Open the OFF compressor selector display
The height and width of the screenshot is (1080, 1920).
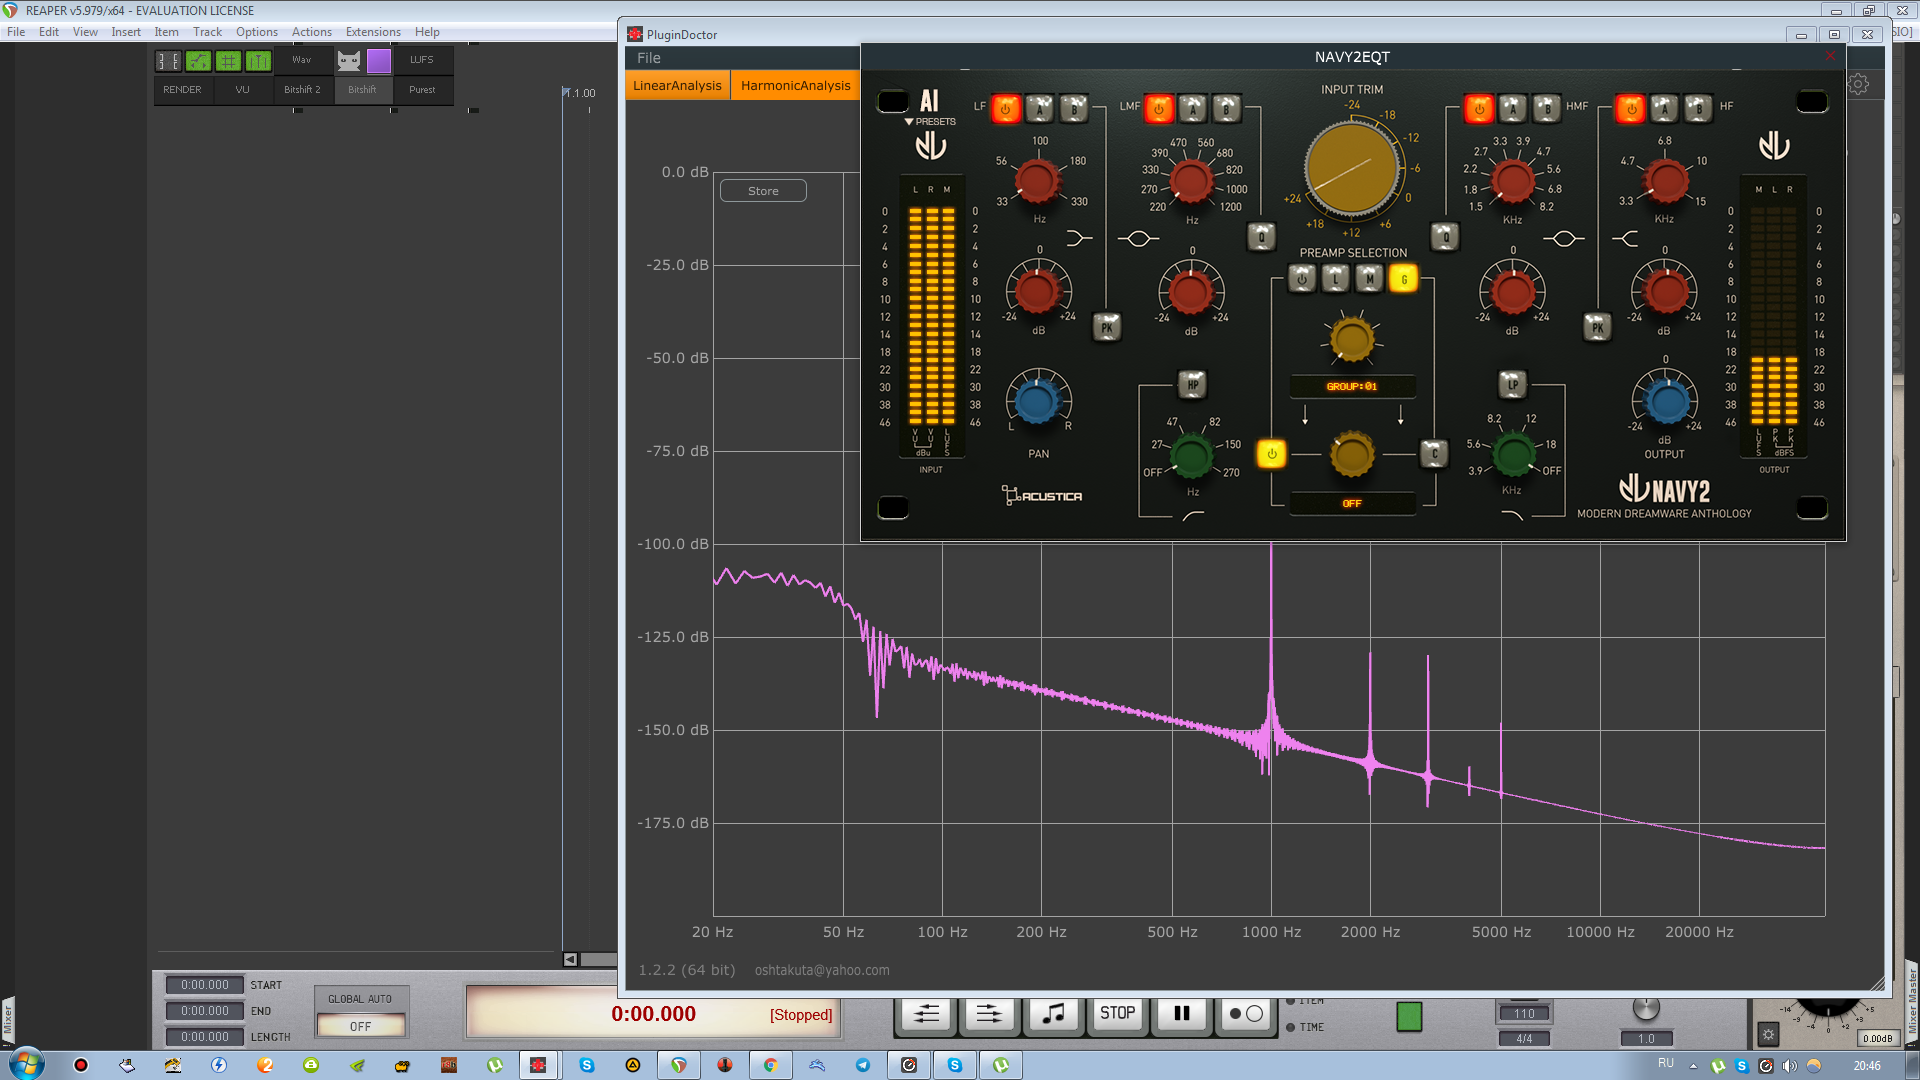pos(1352,503)
